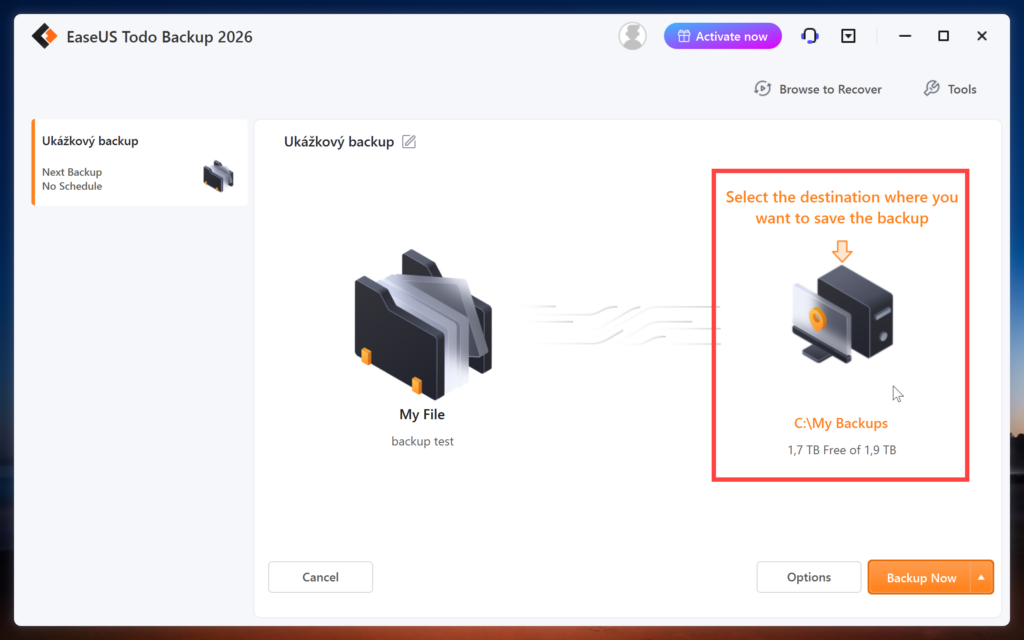Click the Cancel button
The width and height of the screenshot is (1024, 640).
tap(321, 577)
